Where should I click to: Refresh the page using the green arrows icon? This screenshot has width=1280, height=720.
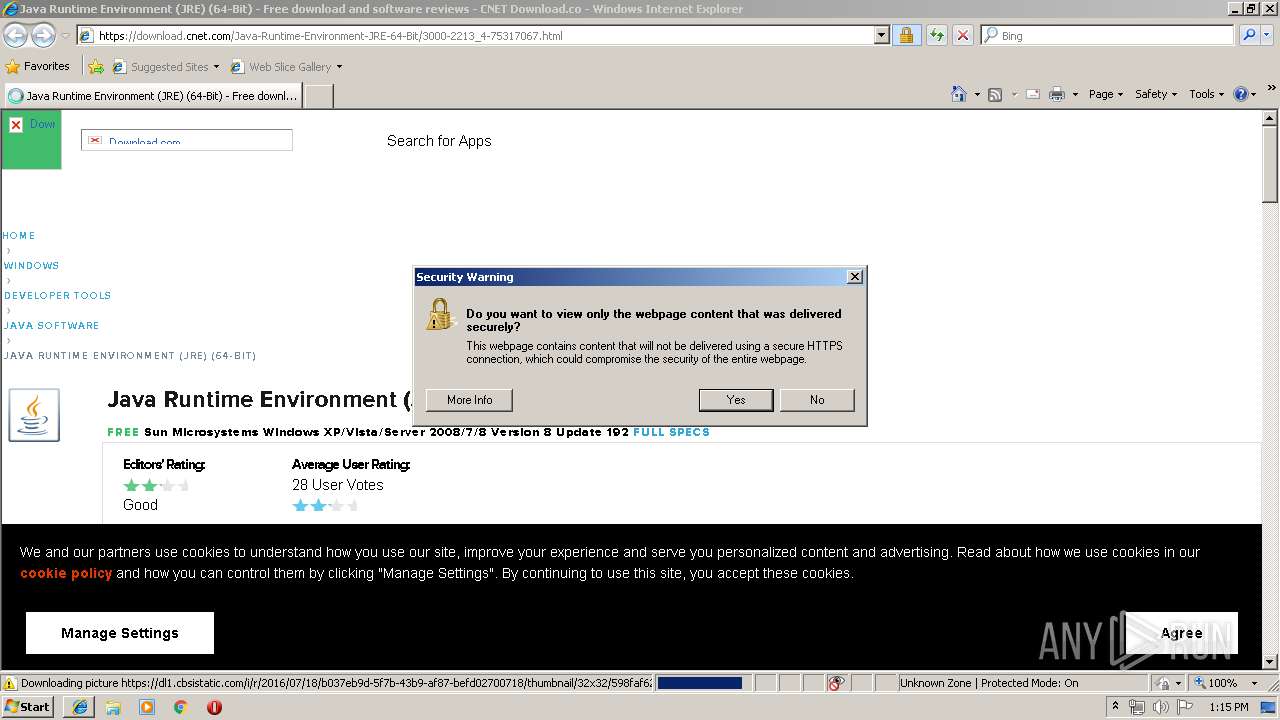[936, 35]
